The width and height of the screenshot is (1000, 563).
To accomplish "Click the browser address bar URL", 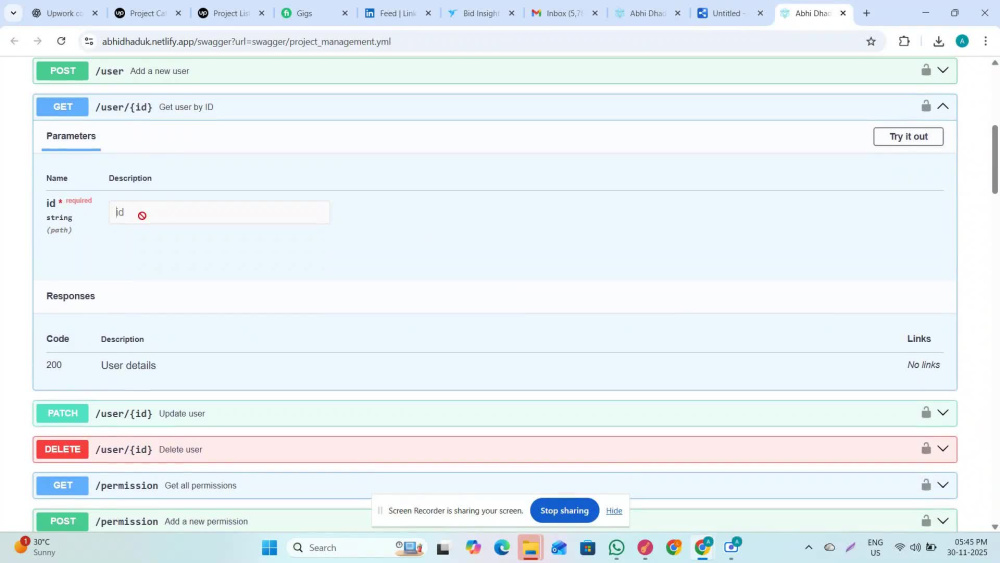I will pos(246,41).
